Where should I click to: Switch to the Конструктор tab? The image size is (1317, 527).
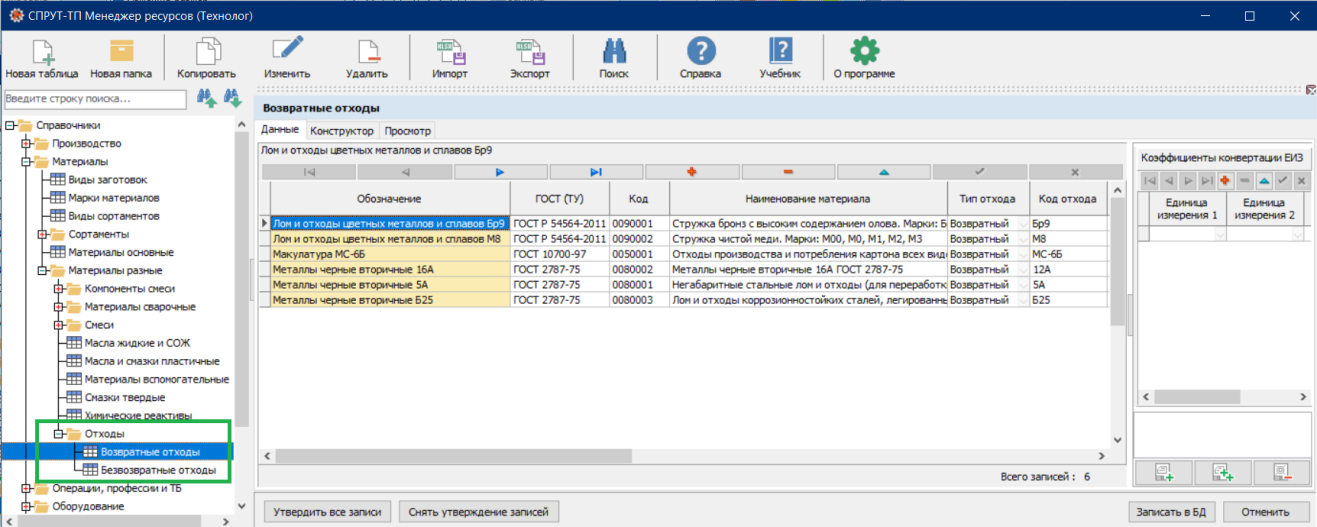click(x=342, y=131)
